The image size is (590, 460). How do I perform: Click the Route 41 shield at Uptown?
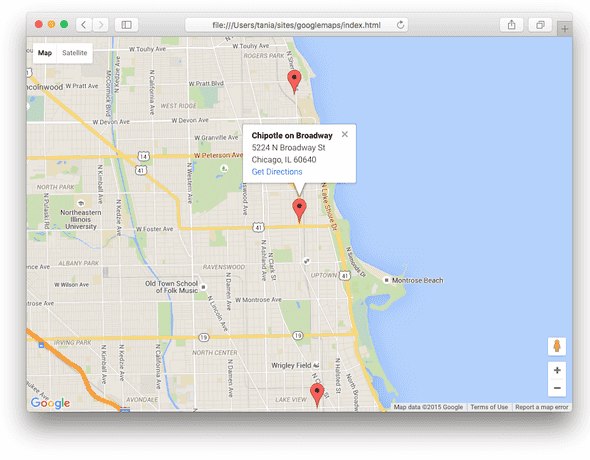point(344,276)
